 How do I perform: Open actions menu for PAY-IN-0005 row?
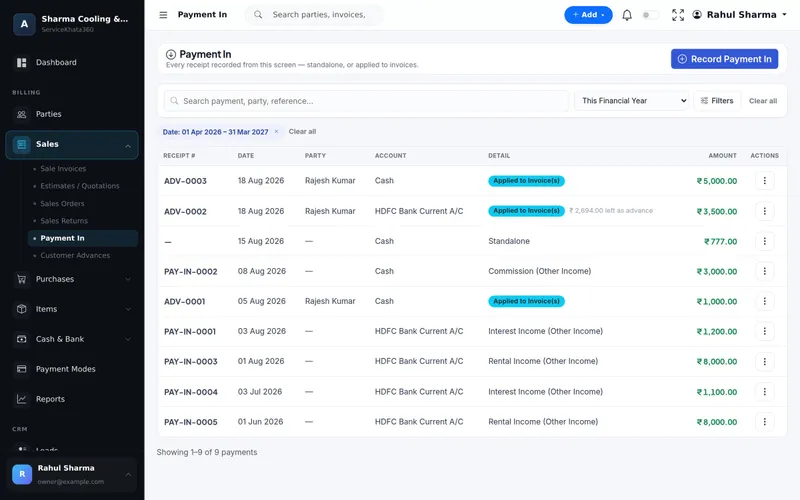point(764,422)
